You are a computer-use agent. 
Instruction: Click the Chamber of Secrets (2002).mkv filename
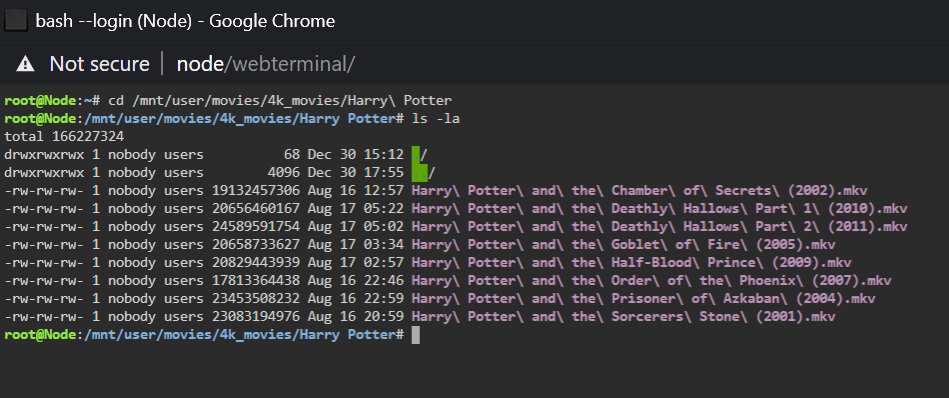[639, 191]
